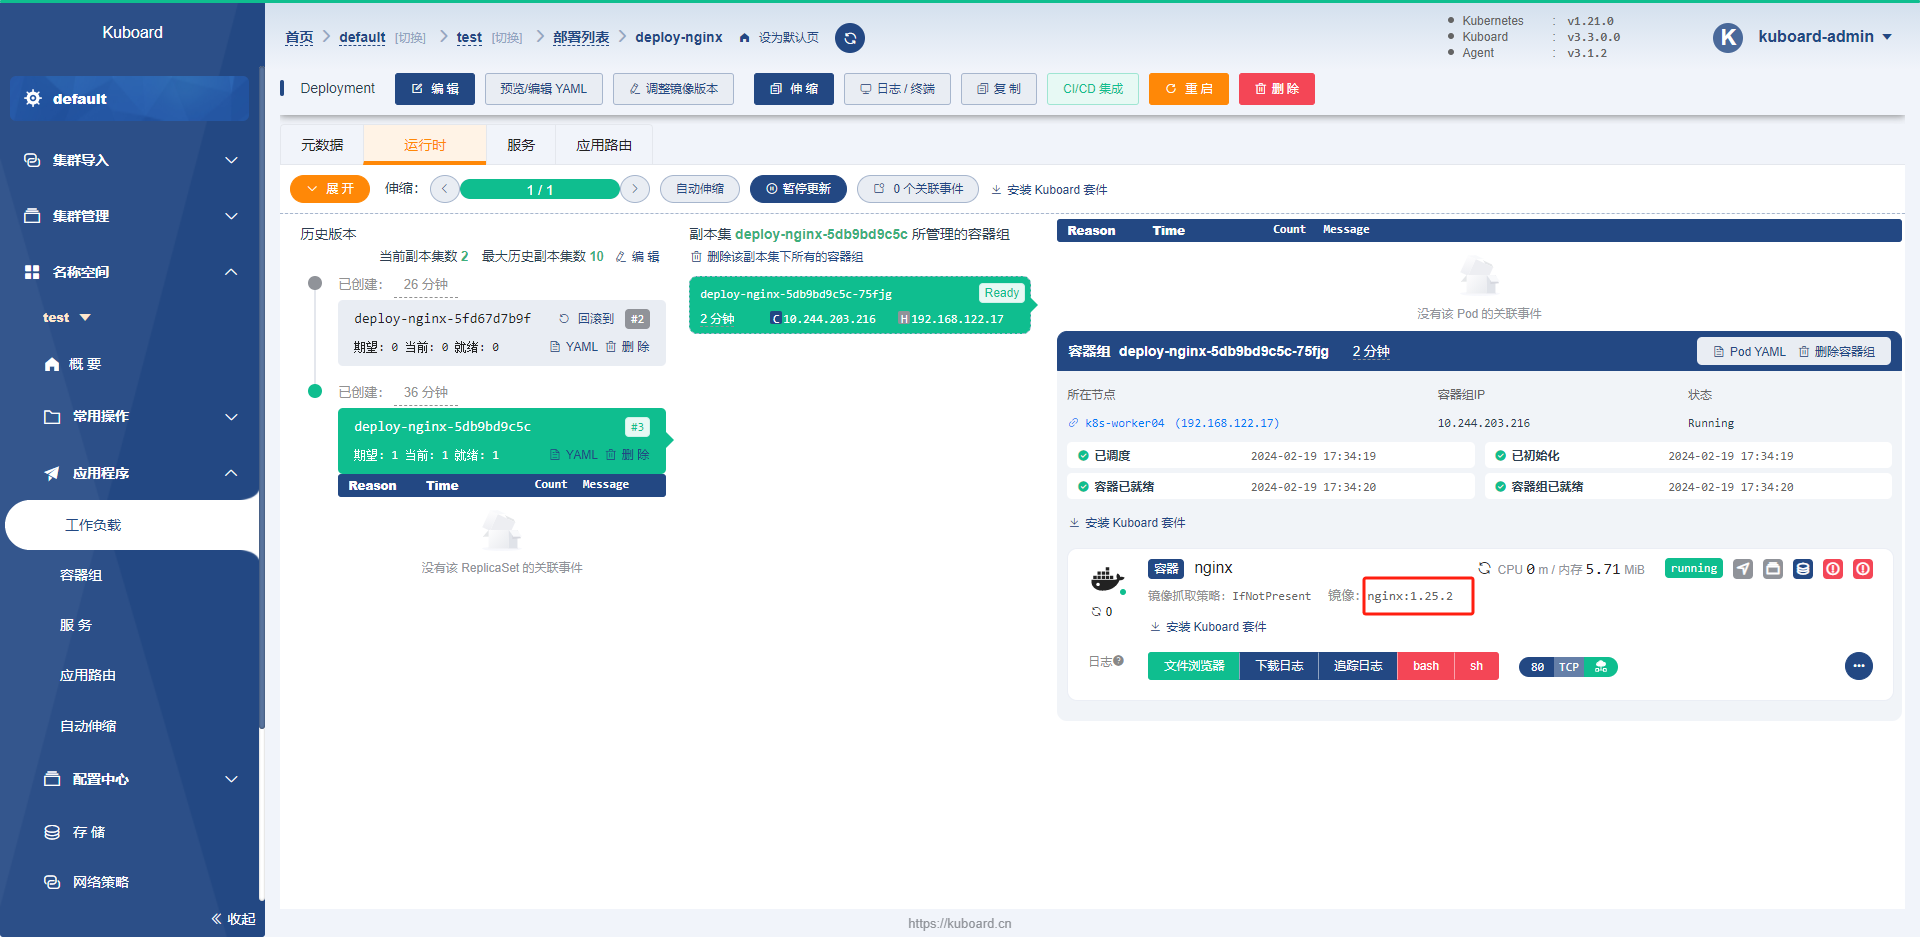Click the home icon for 设为默认页

(744, 38)
